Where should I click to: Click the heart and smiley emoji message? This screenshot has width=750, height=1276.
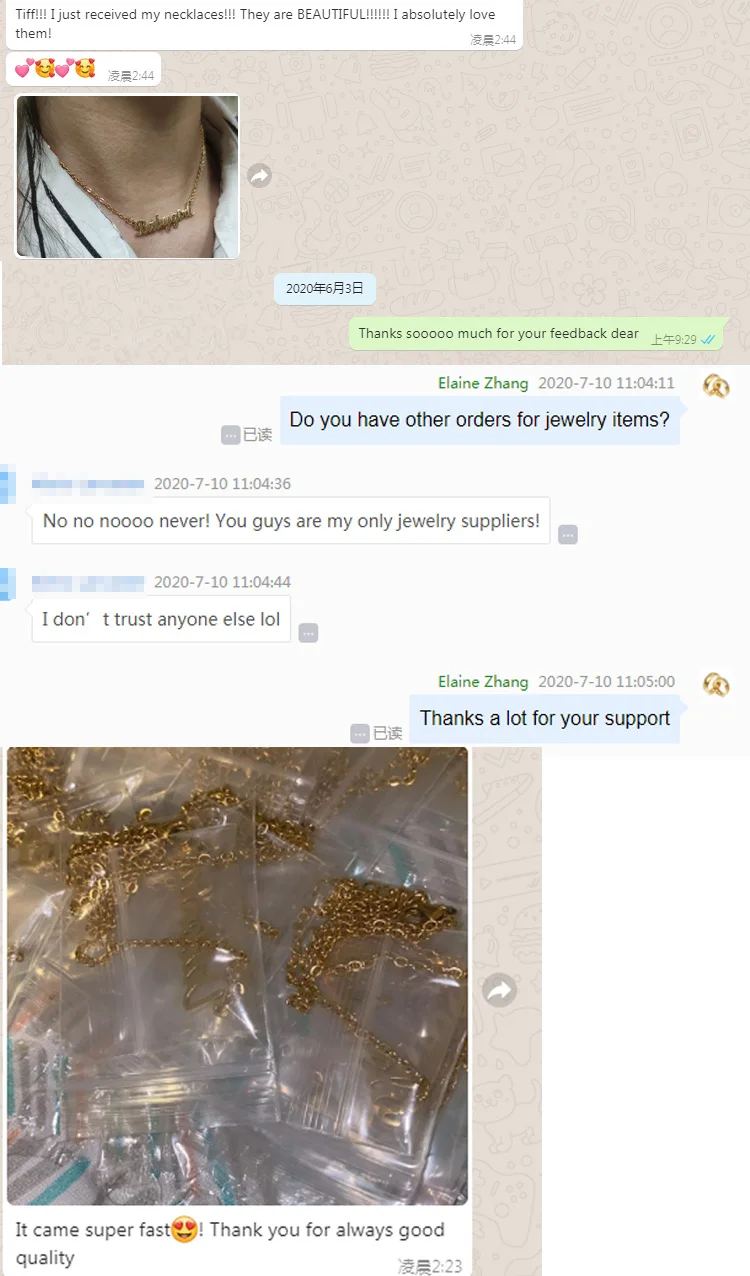[83, 69]
